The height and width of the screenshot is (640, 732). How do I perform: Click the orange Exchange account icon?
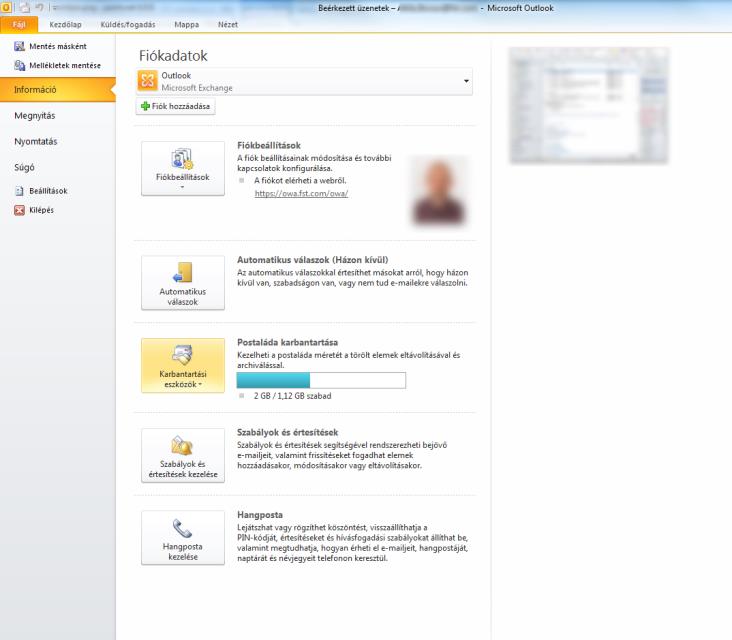pos(148,81)
